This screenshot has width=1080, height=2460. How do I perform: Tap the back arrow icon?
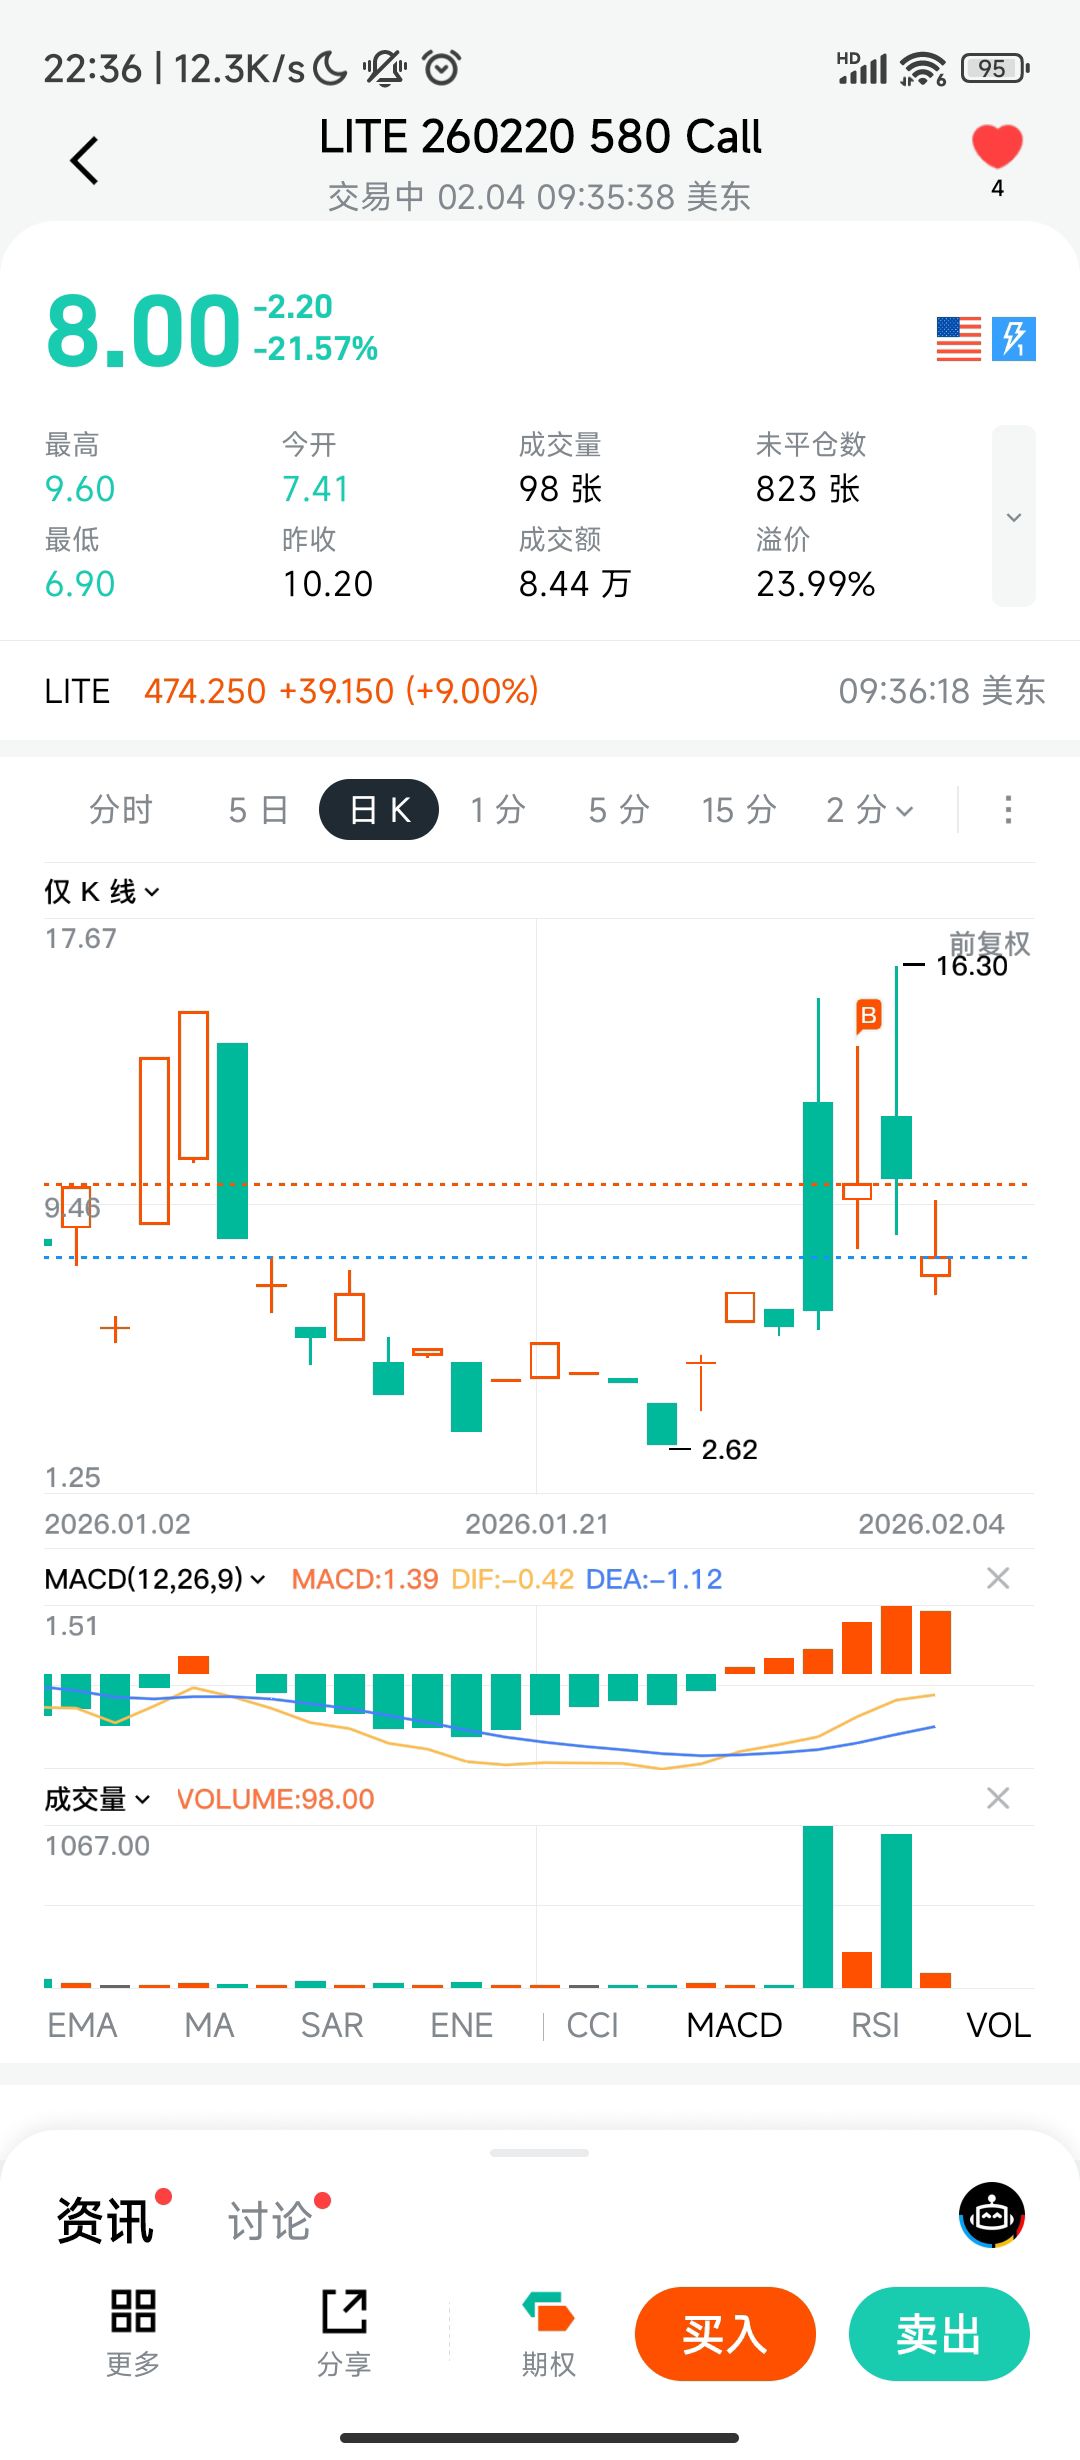tap(85, 161)
